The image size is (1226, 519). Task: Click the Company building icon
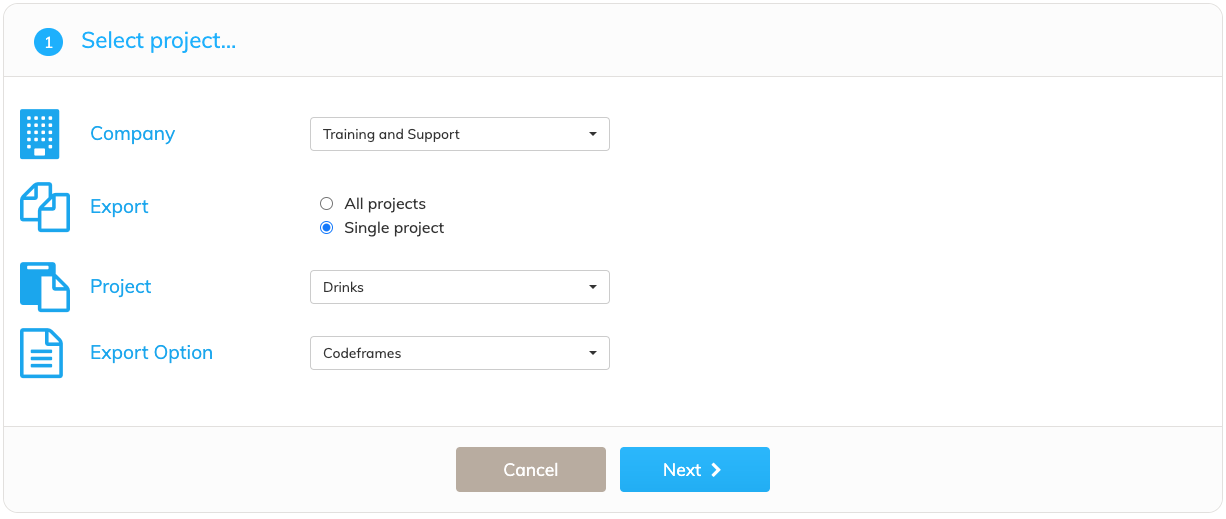pos(40,134)
